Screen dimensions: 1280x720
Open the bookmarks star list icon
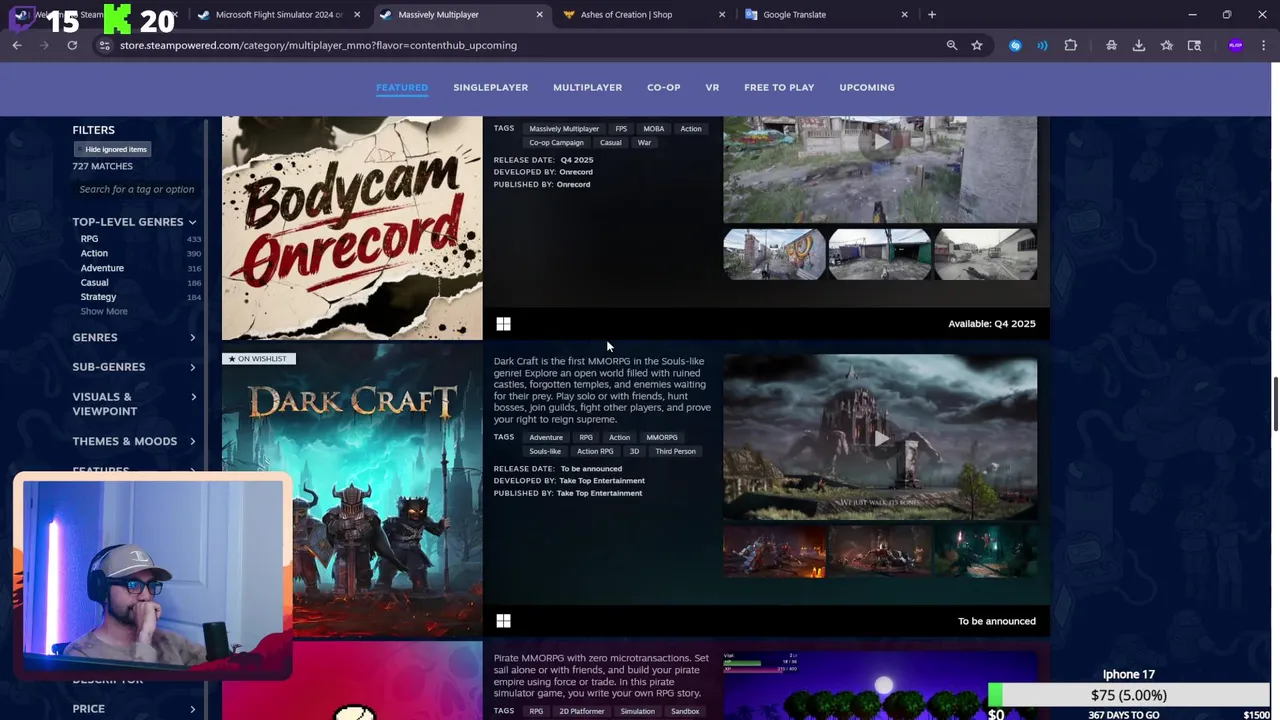(1167, 45)
